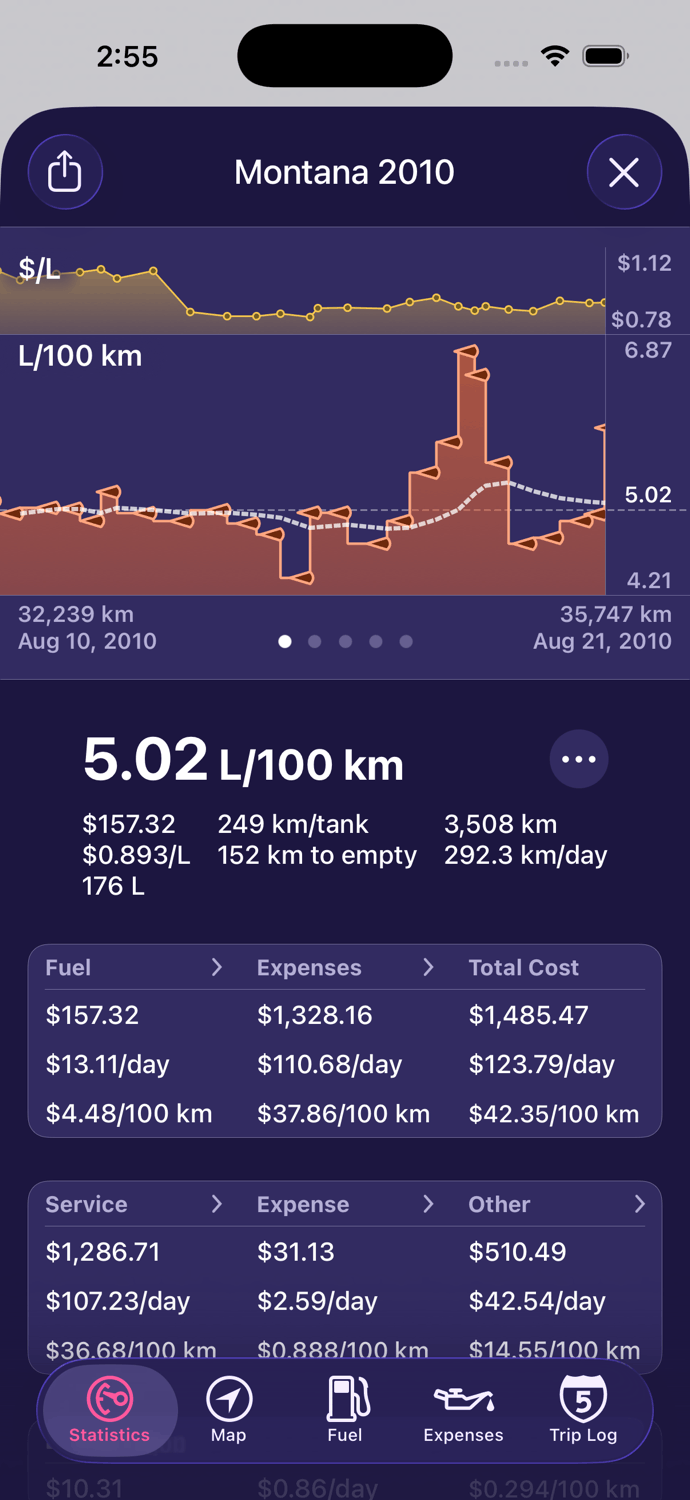690x1500 pixels.
Task: Open the three-dot more options button
Action: click(579, 759)
